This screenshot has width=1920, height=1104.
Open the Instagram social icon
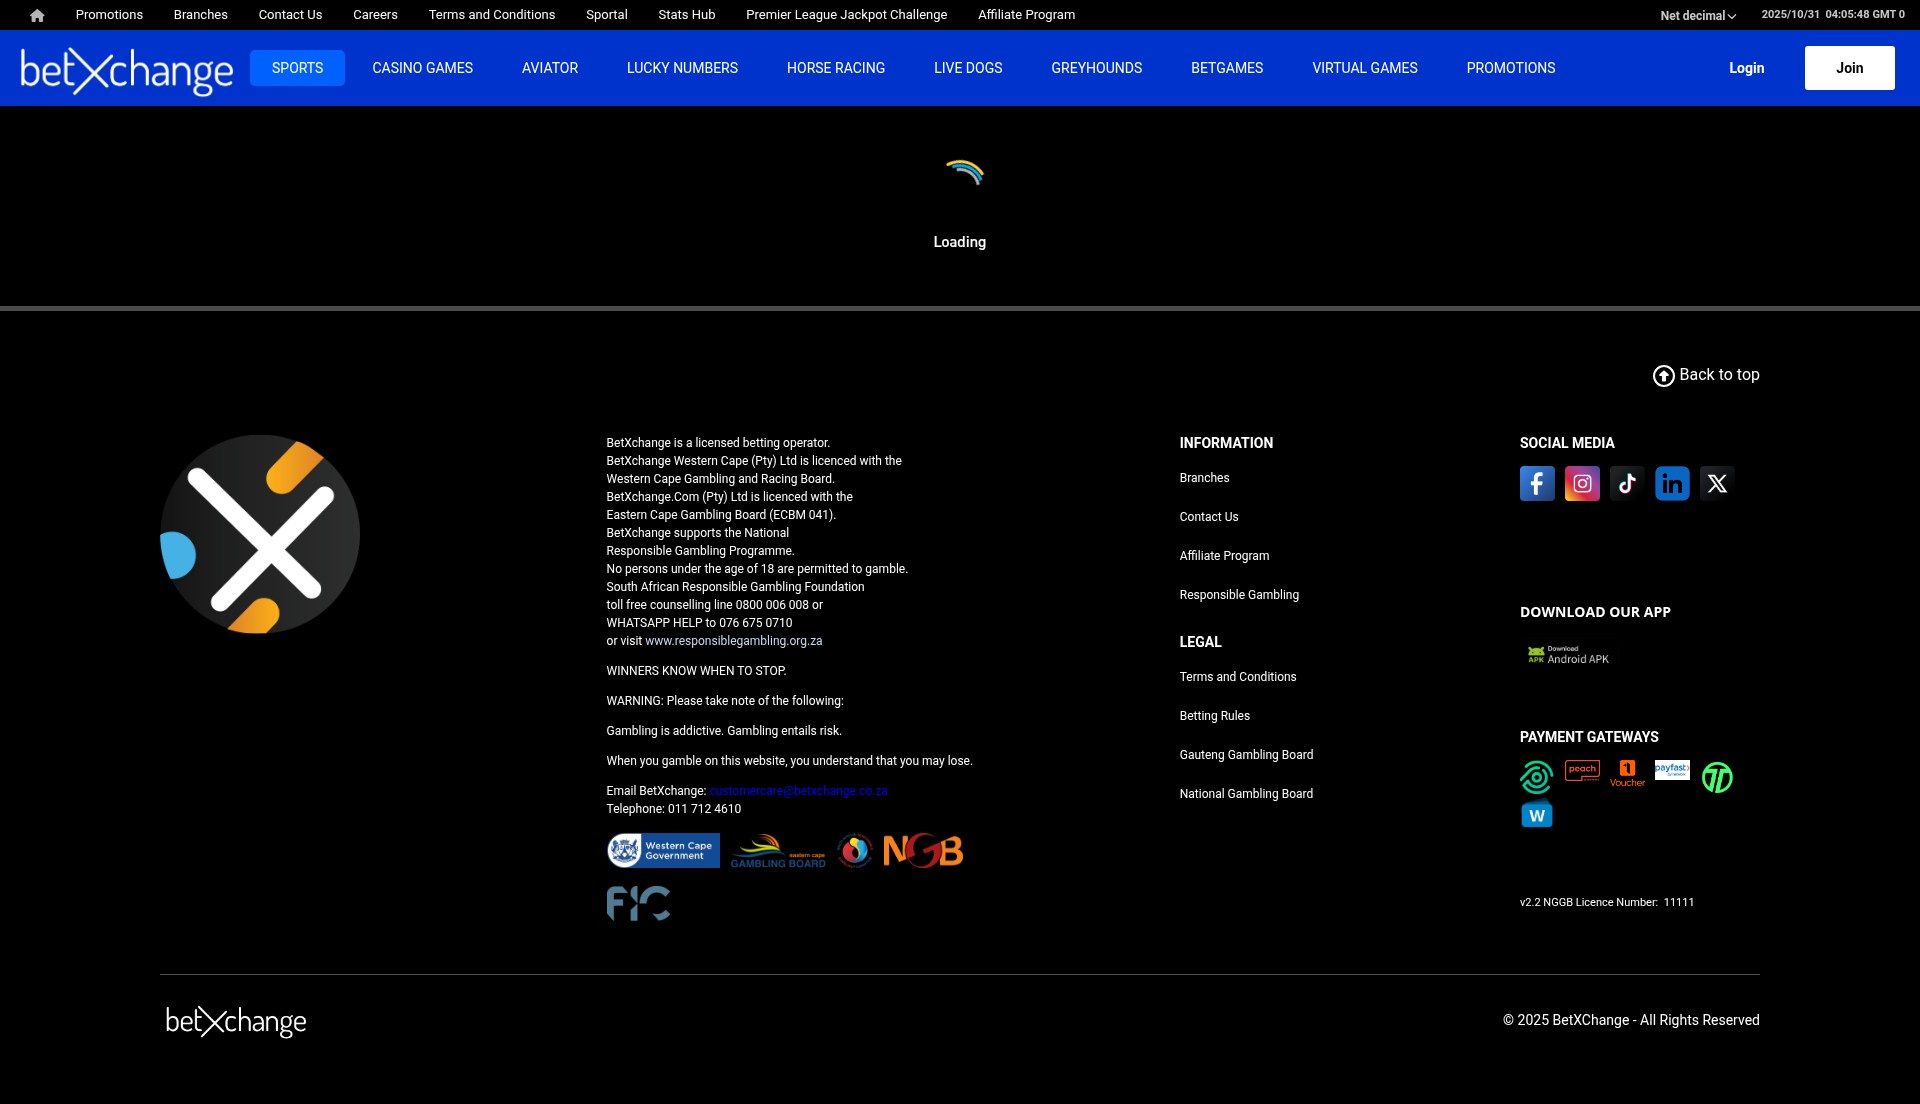click(1582, 484)
